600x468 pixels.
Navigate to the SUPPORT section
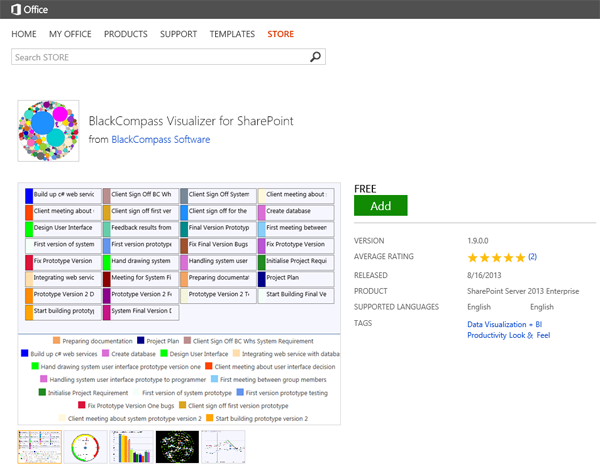(x=179, y=34)
